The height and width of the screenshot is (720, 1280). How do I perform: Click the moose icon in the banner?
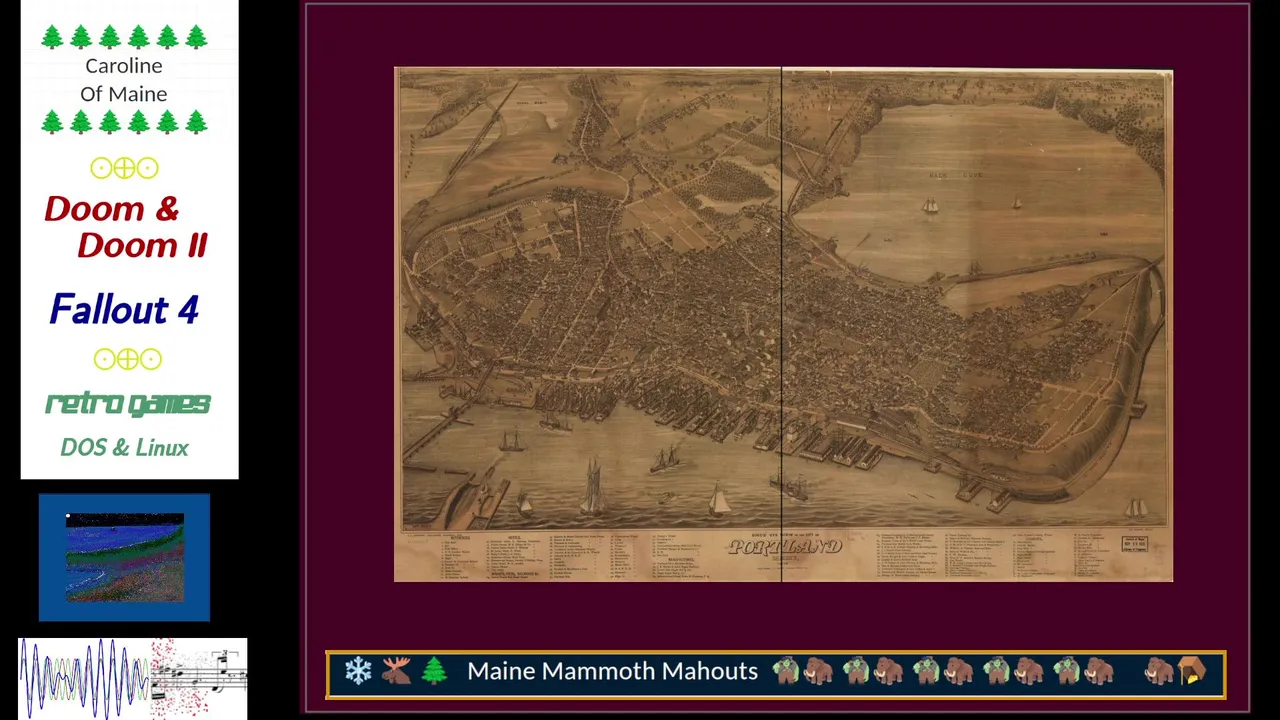pyautogui.click(x=396, y=671)
